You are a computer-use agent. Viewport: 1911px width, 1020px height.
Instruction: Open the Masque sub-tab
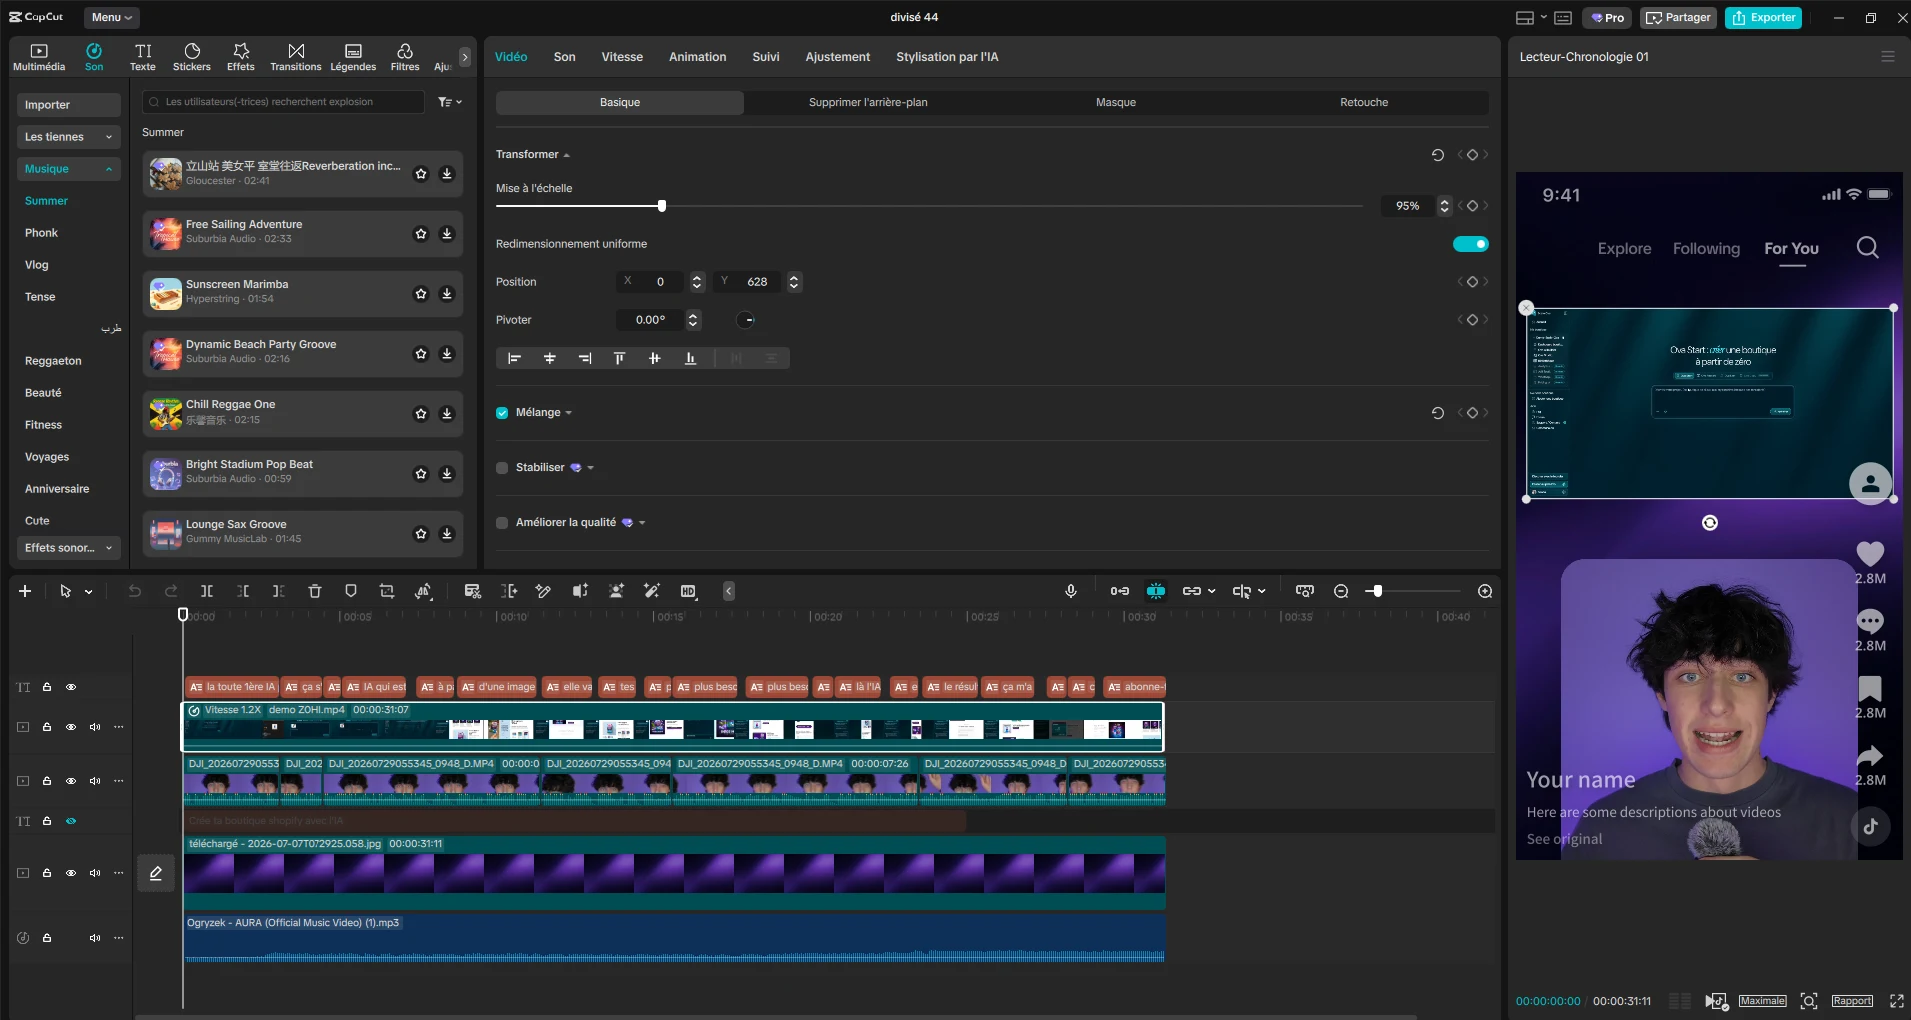tap(1116, 103)
